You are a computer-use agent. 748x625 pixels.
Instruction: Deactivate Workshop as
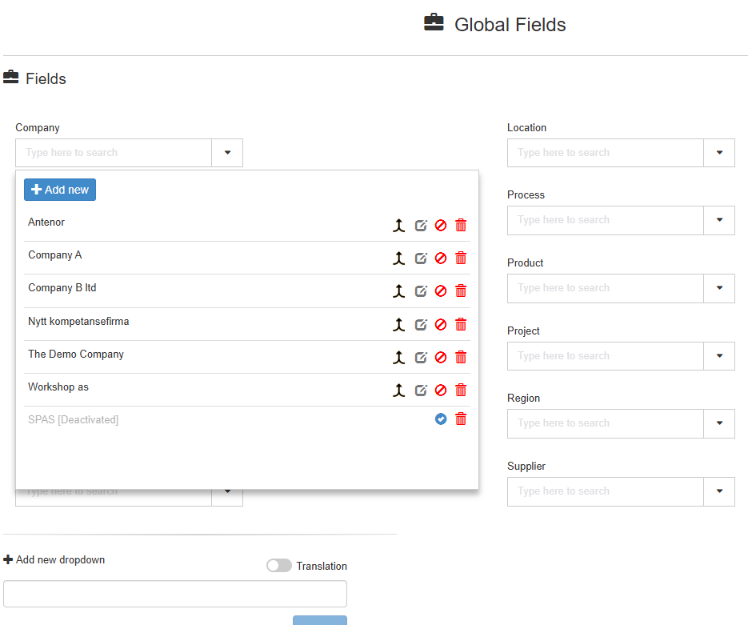[x=441, y=390]
